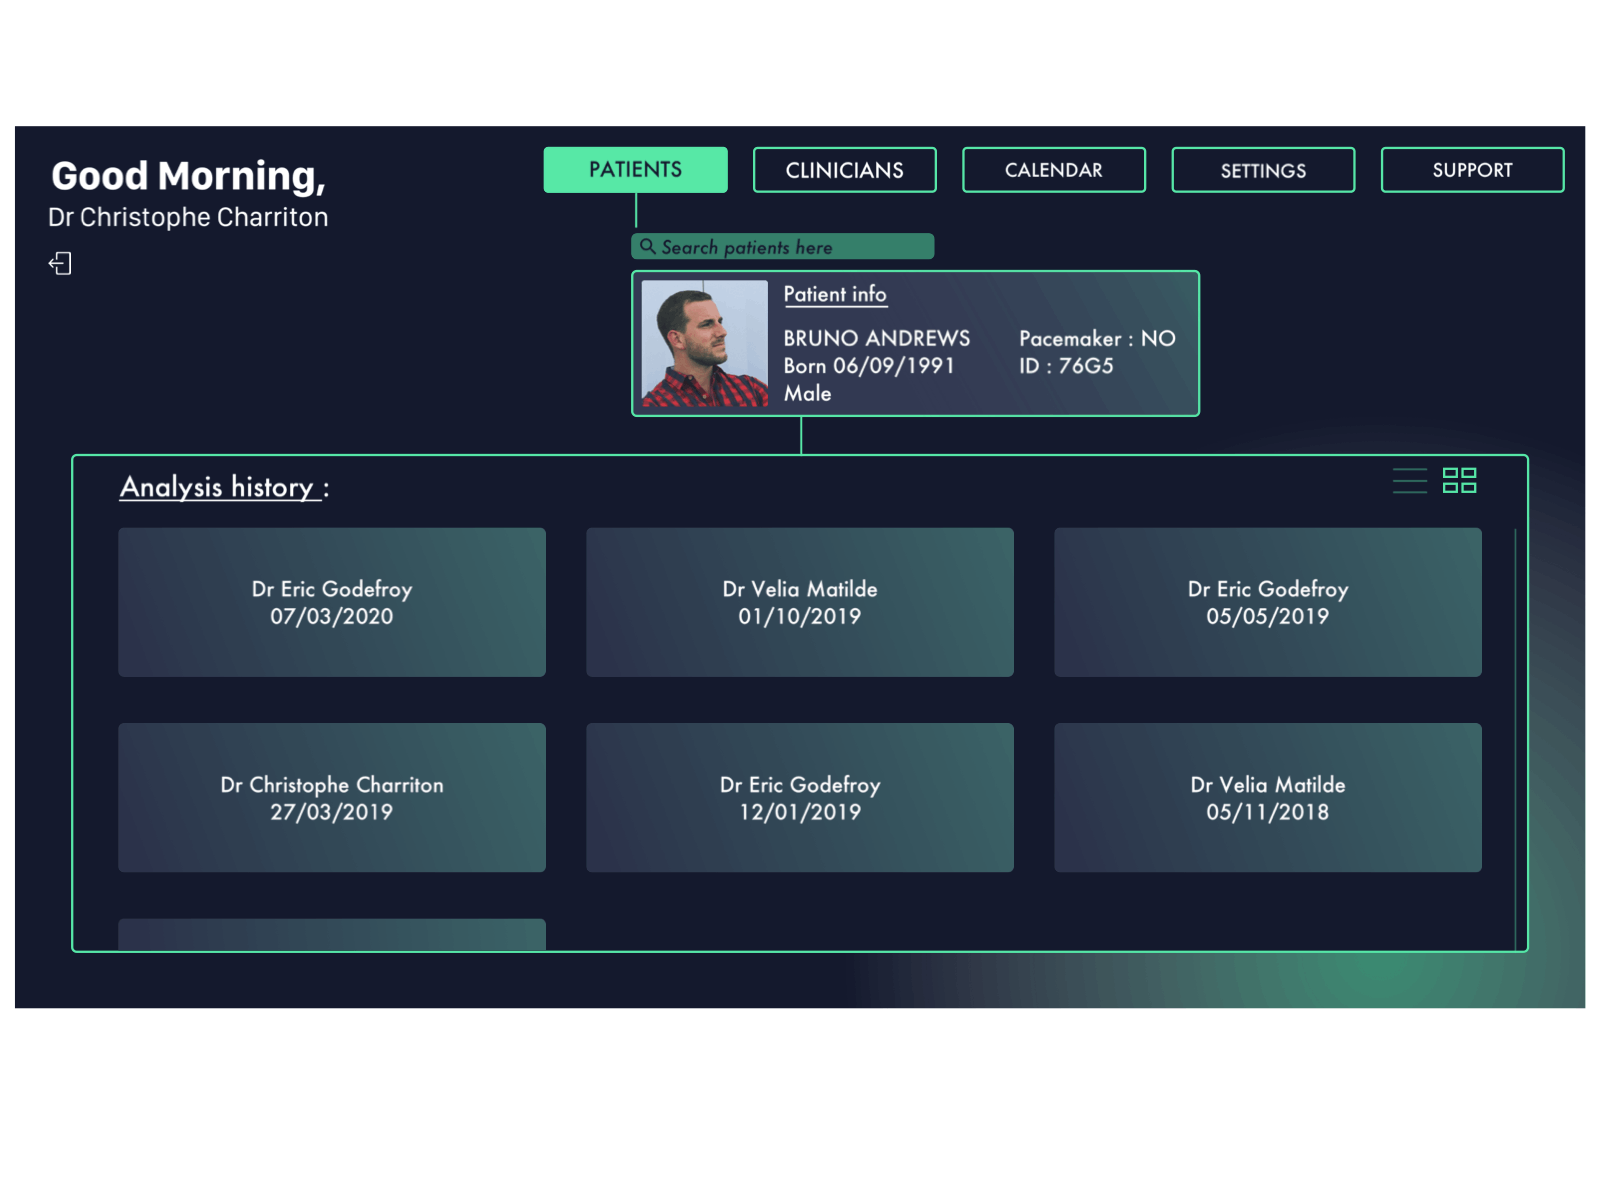Open the CALENDAR section
This screenshot has height=1200, width=1600.
click(x=1053, y=169)
